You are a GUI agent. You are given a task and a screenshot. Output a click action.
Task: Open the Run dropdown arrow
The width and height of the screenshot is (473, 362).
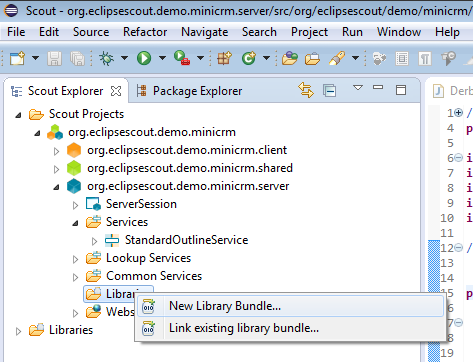162,58
